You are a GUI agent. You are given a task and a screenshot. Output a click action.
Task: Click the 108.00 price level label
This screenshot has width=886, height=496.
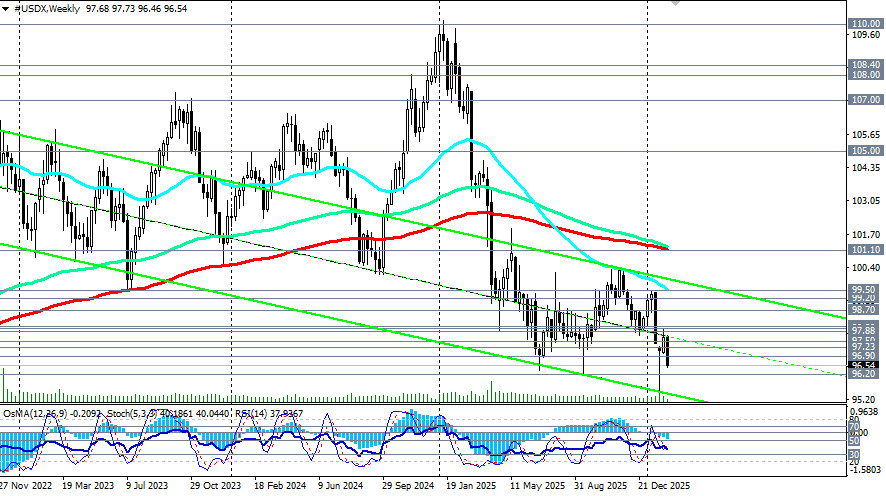[866, 75]
